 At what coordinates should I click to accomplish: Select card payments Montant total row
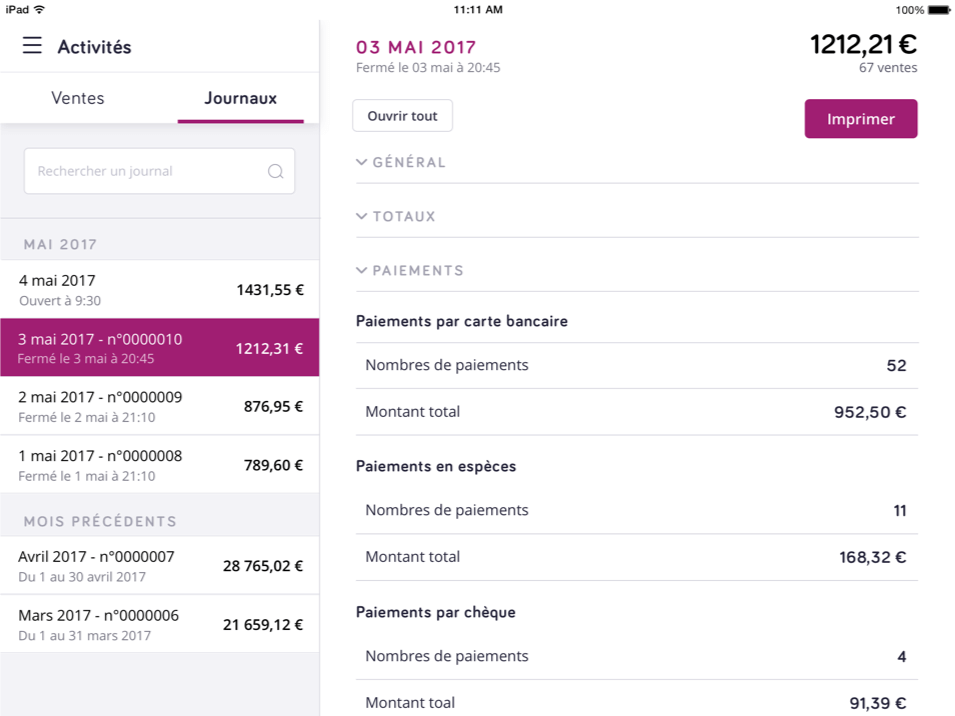(636, 412)
